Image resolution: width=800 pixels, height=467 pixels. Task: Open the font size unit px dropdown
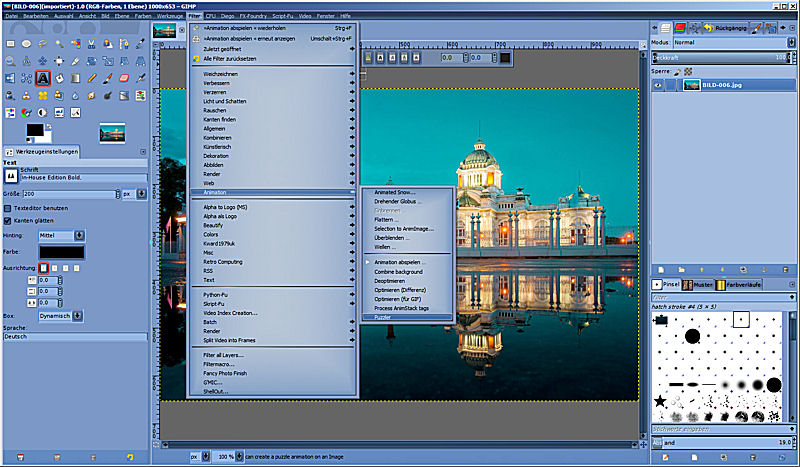click(x=135, y=194)
